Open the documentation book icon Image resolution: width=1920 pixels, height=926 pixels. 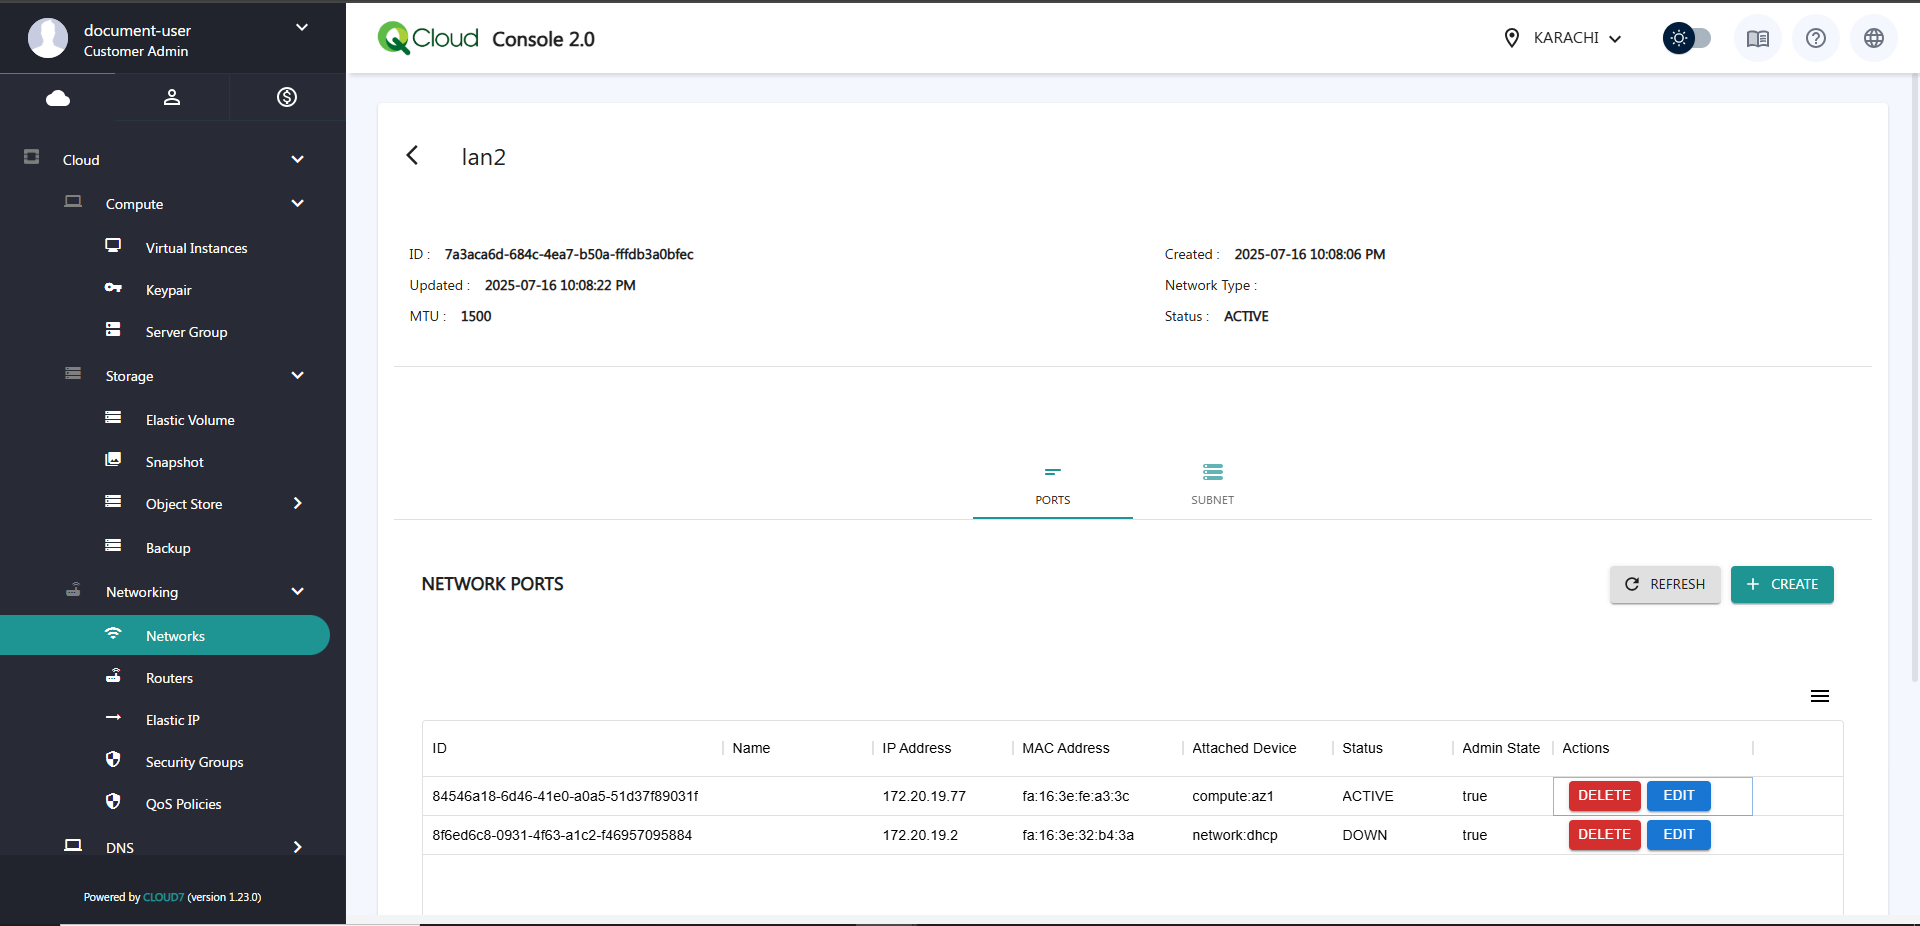point(1757,39)
